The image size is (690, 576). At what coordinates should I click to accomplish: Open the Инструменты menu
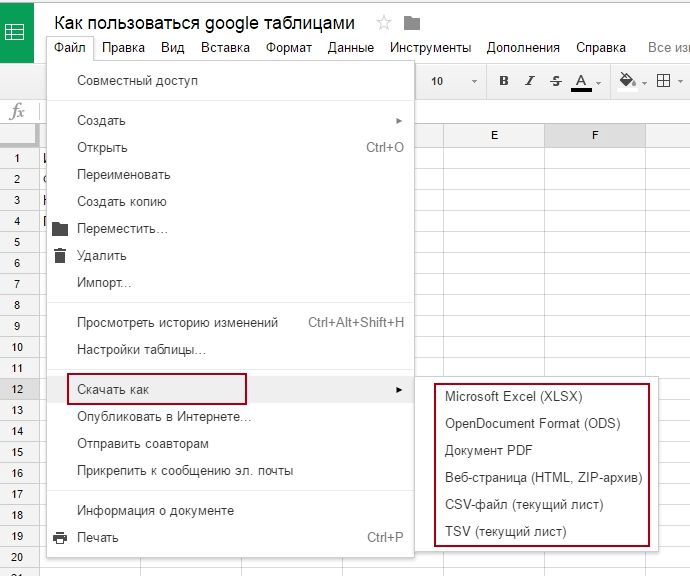[430, 47]
